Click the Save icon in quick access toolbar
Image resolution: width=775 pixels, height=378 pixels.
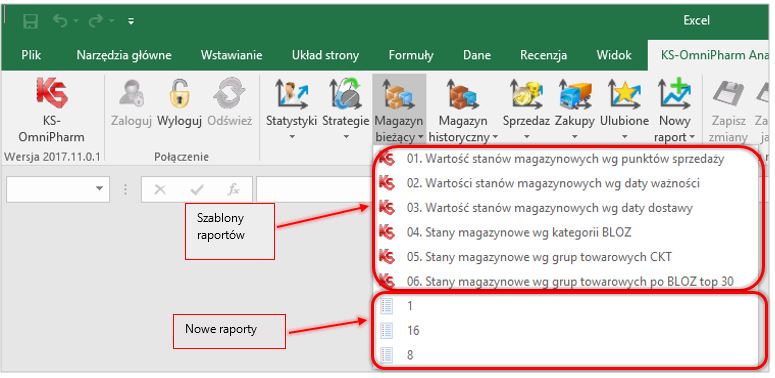pyautogui.click(x=31, y=21)
